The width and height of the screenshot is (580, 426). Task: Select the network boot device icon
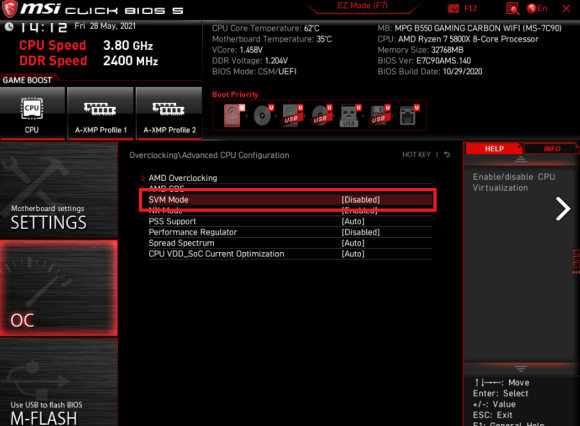click(409, 115)
